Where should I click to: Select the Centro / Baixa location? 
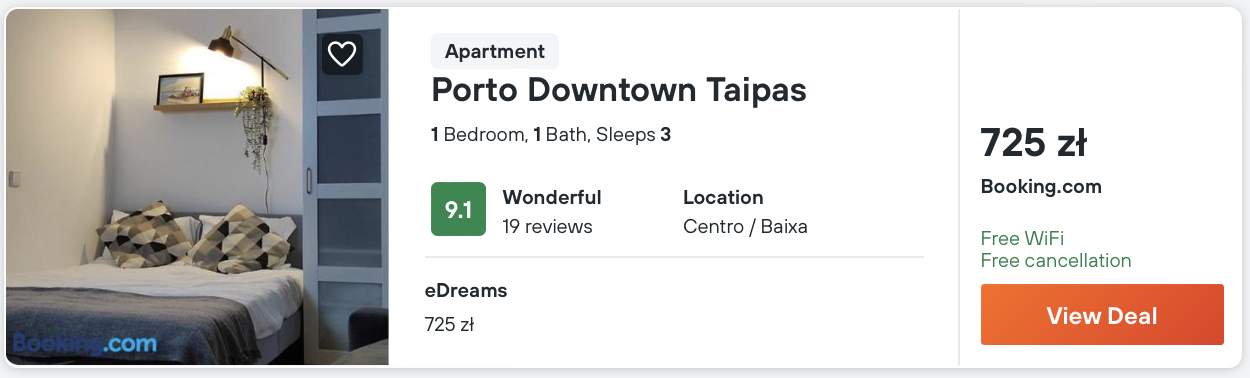click(745, 227)
